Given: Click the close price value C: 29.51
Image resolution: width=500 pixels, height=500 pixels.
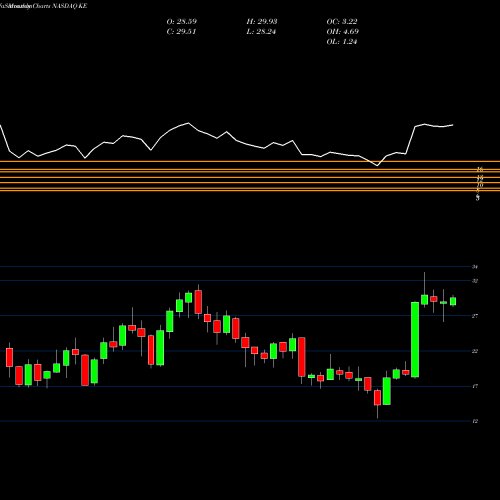Looking at the screenshot, I should click(181, 32).
